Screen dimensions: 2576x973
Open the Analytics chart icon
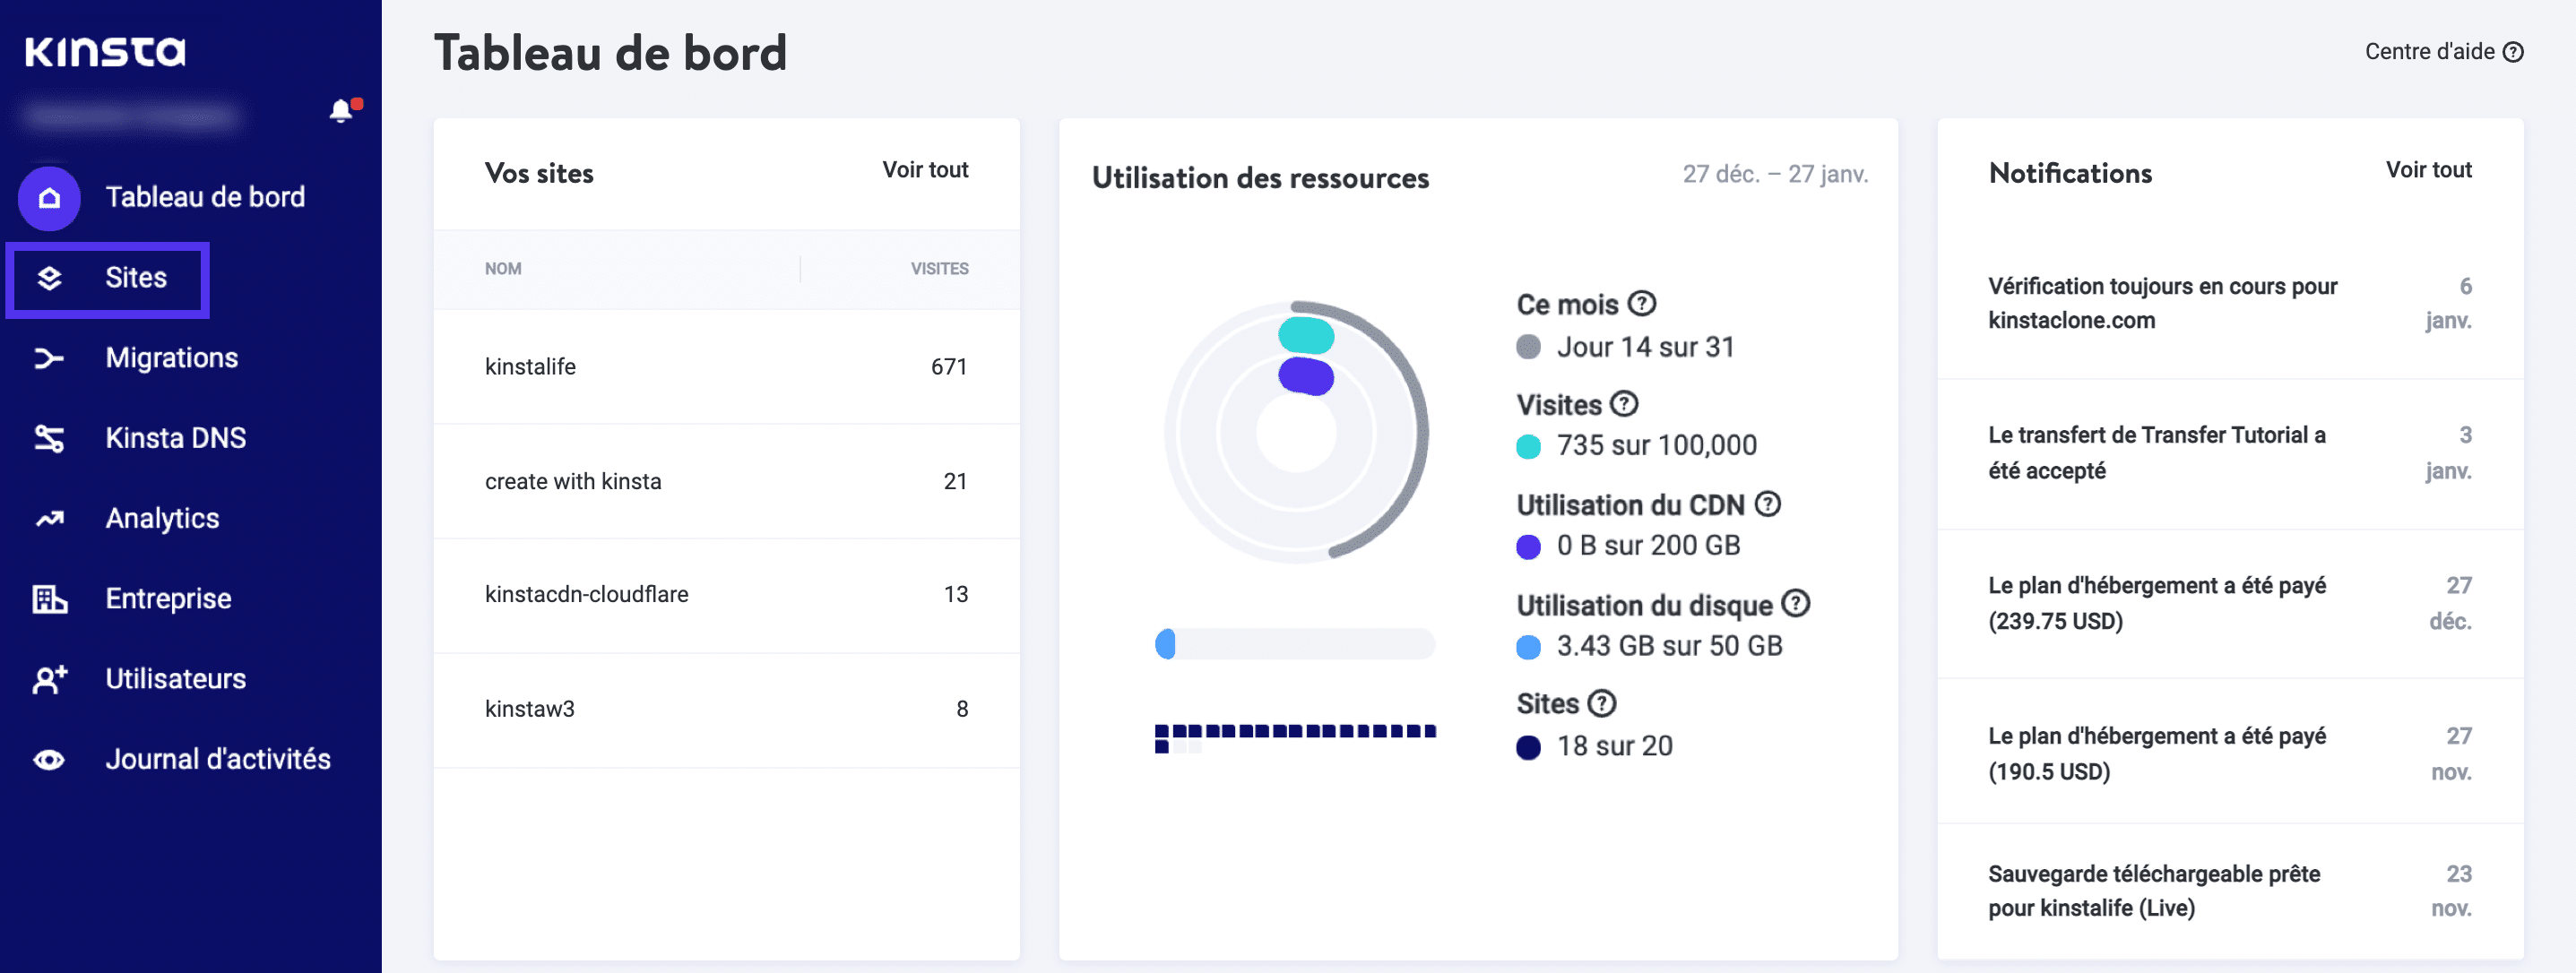(x=49, y=518)
